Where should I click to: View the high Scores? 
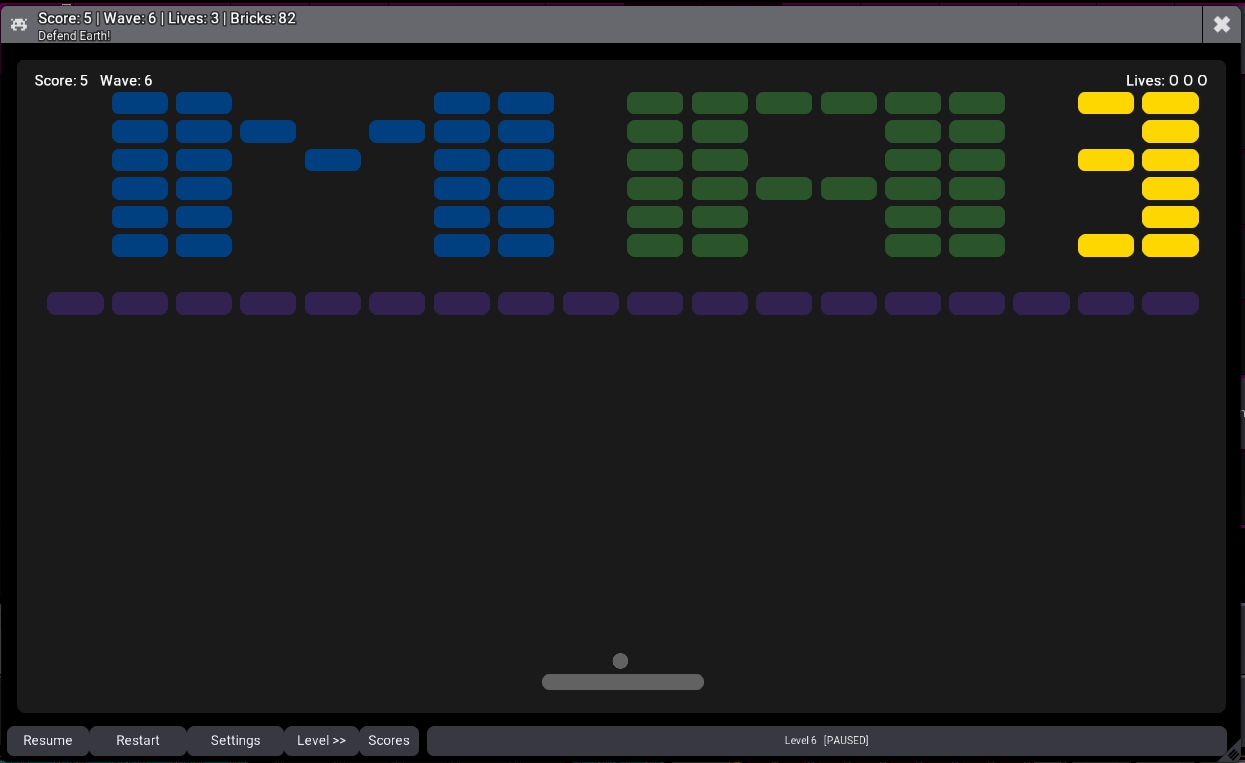click(389, 740)
